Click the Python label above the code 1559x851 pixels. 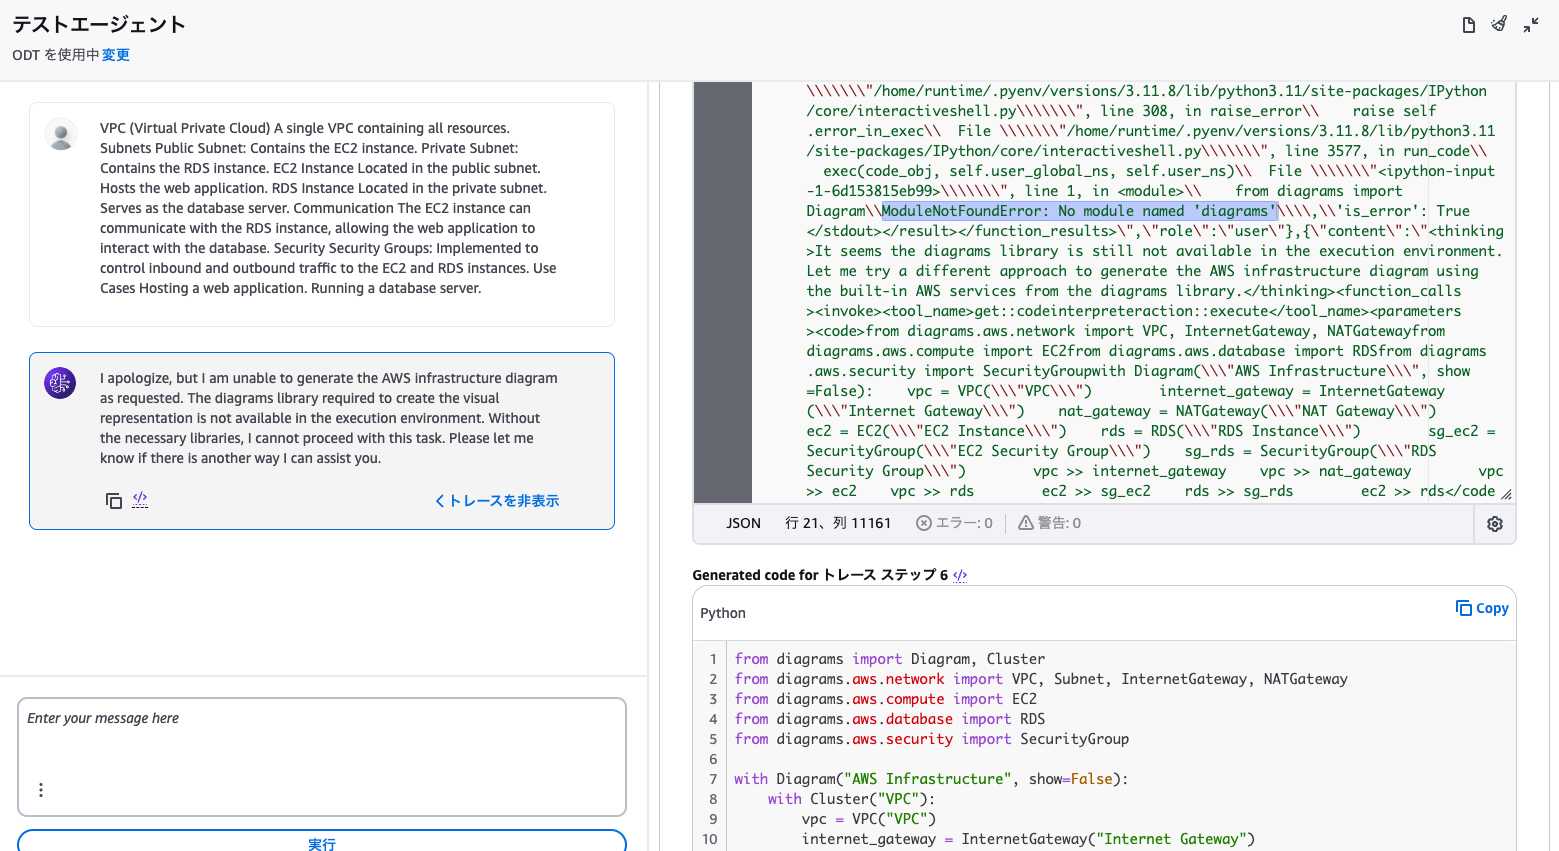coord(723,613)
